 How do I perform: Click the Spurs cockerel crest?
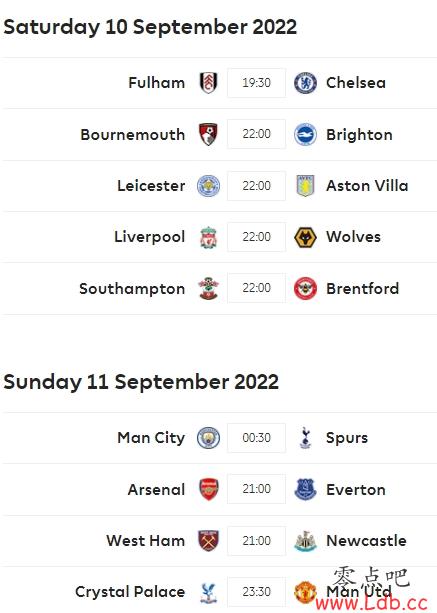305,438
